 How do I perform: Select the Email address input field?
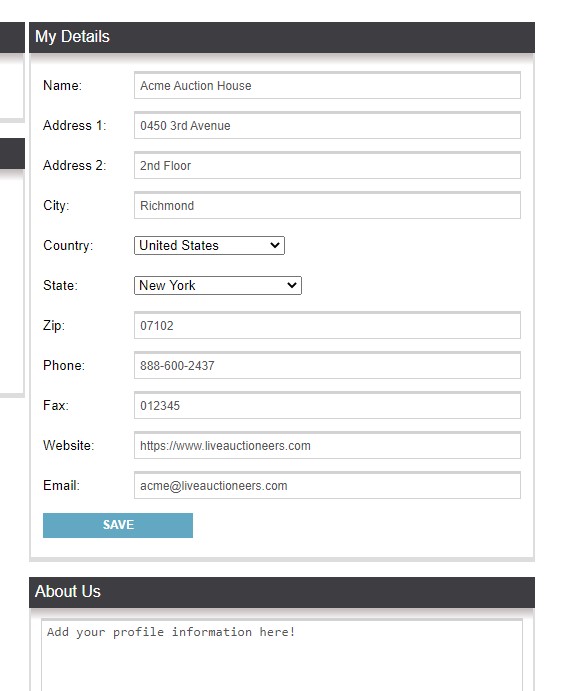click(x=327, y=486)
